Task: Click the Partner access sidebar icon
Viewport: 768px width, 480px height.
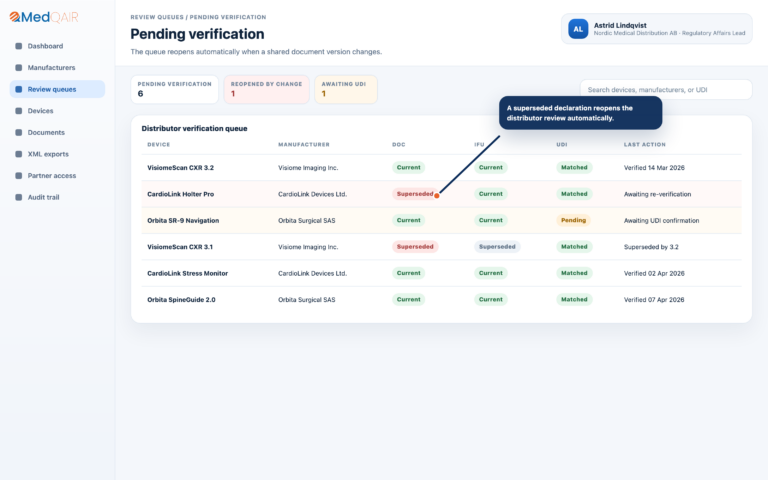Action: click(19, 175)
